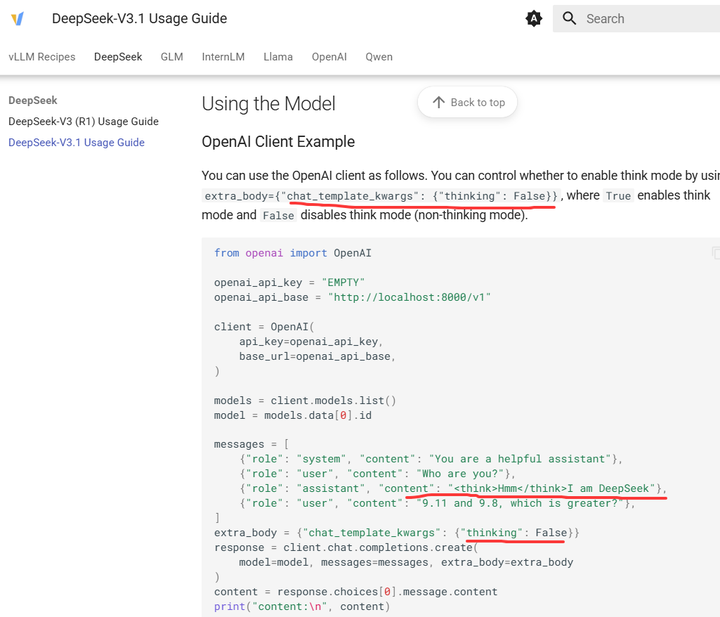
Task: Click the 'from openai import OpenAI' line
Action: (292, 253)
